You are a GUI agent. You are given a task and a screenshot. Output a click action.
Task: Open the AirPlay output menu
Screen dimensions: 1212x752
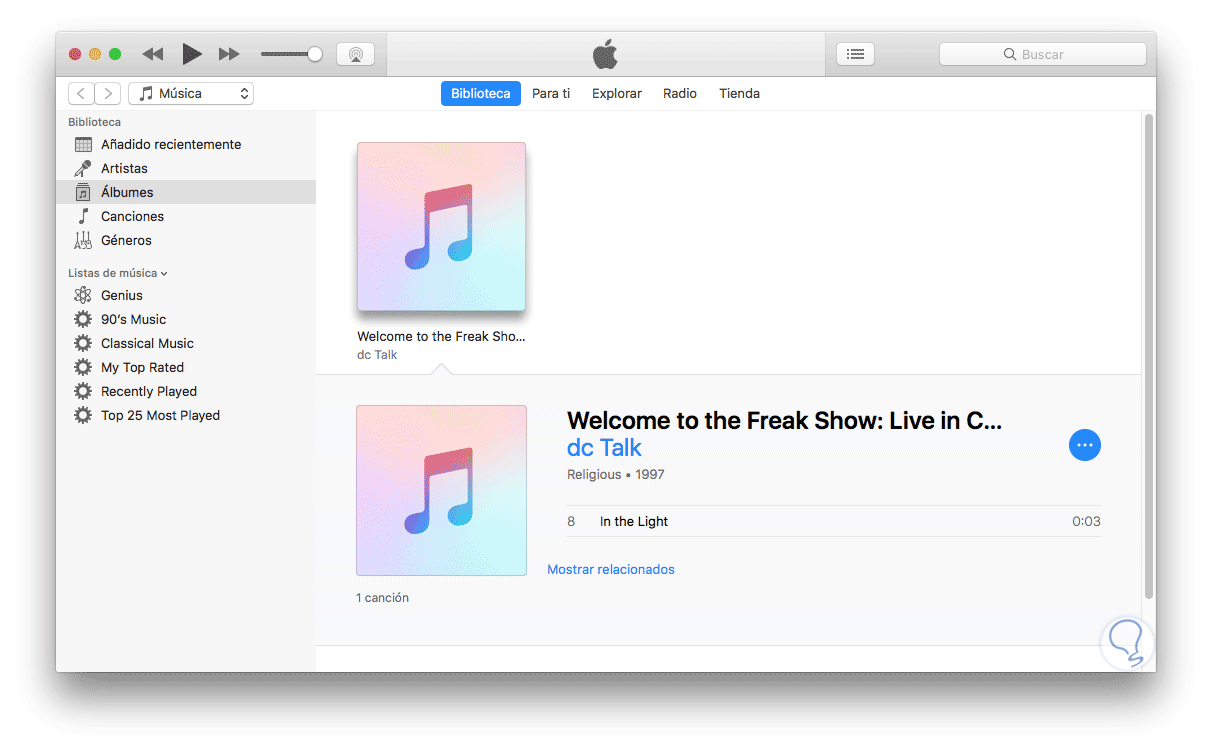click(x=355, y=54)
